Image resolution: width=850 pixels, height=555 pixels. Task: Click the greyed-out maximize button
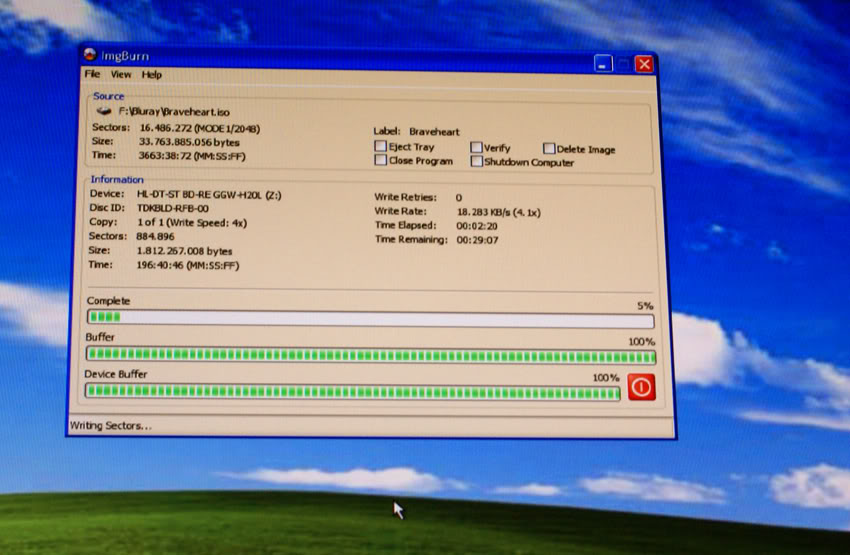[623, 64]
